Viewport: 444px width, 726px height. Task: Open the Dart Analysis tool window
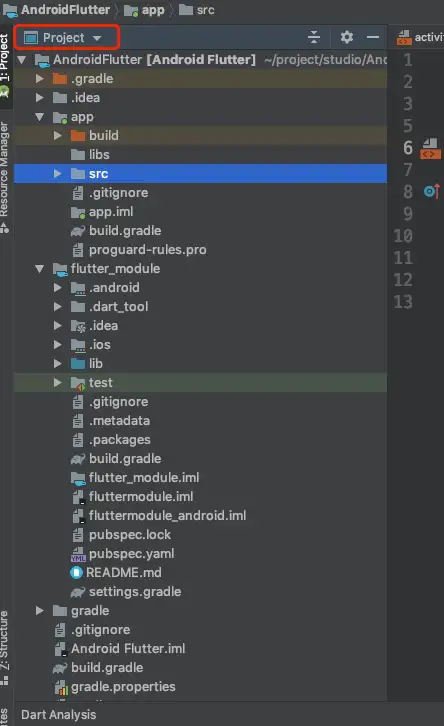tap(58, 714)
